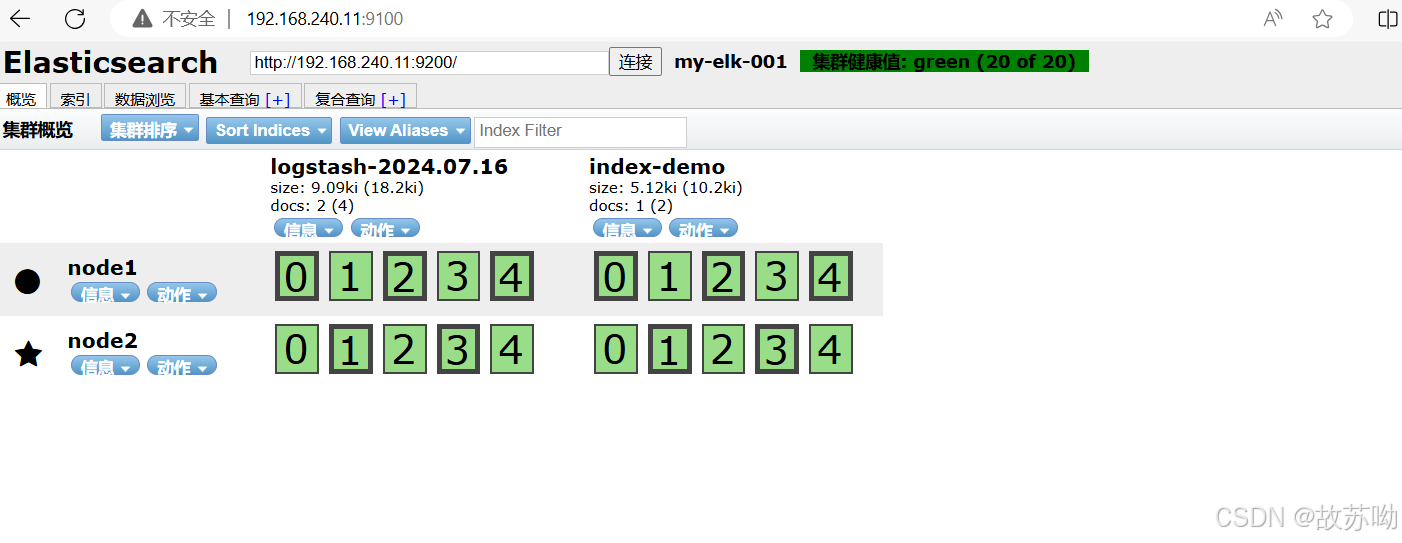
Task: Open shard 0 of index-demo on node2
Action: click(615, 349)
